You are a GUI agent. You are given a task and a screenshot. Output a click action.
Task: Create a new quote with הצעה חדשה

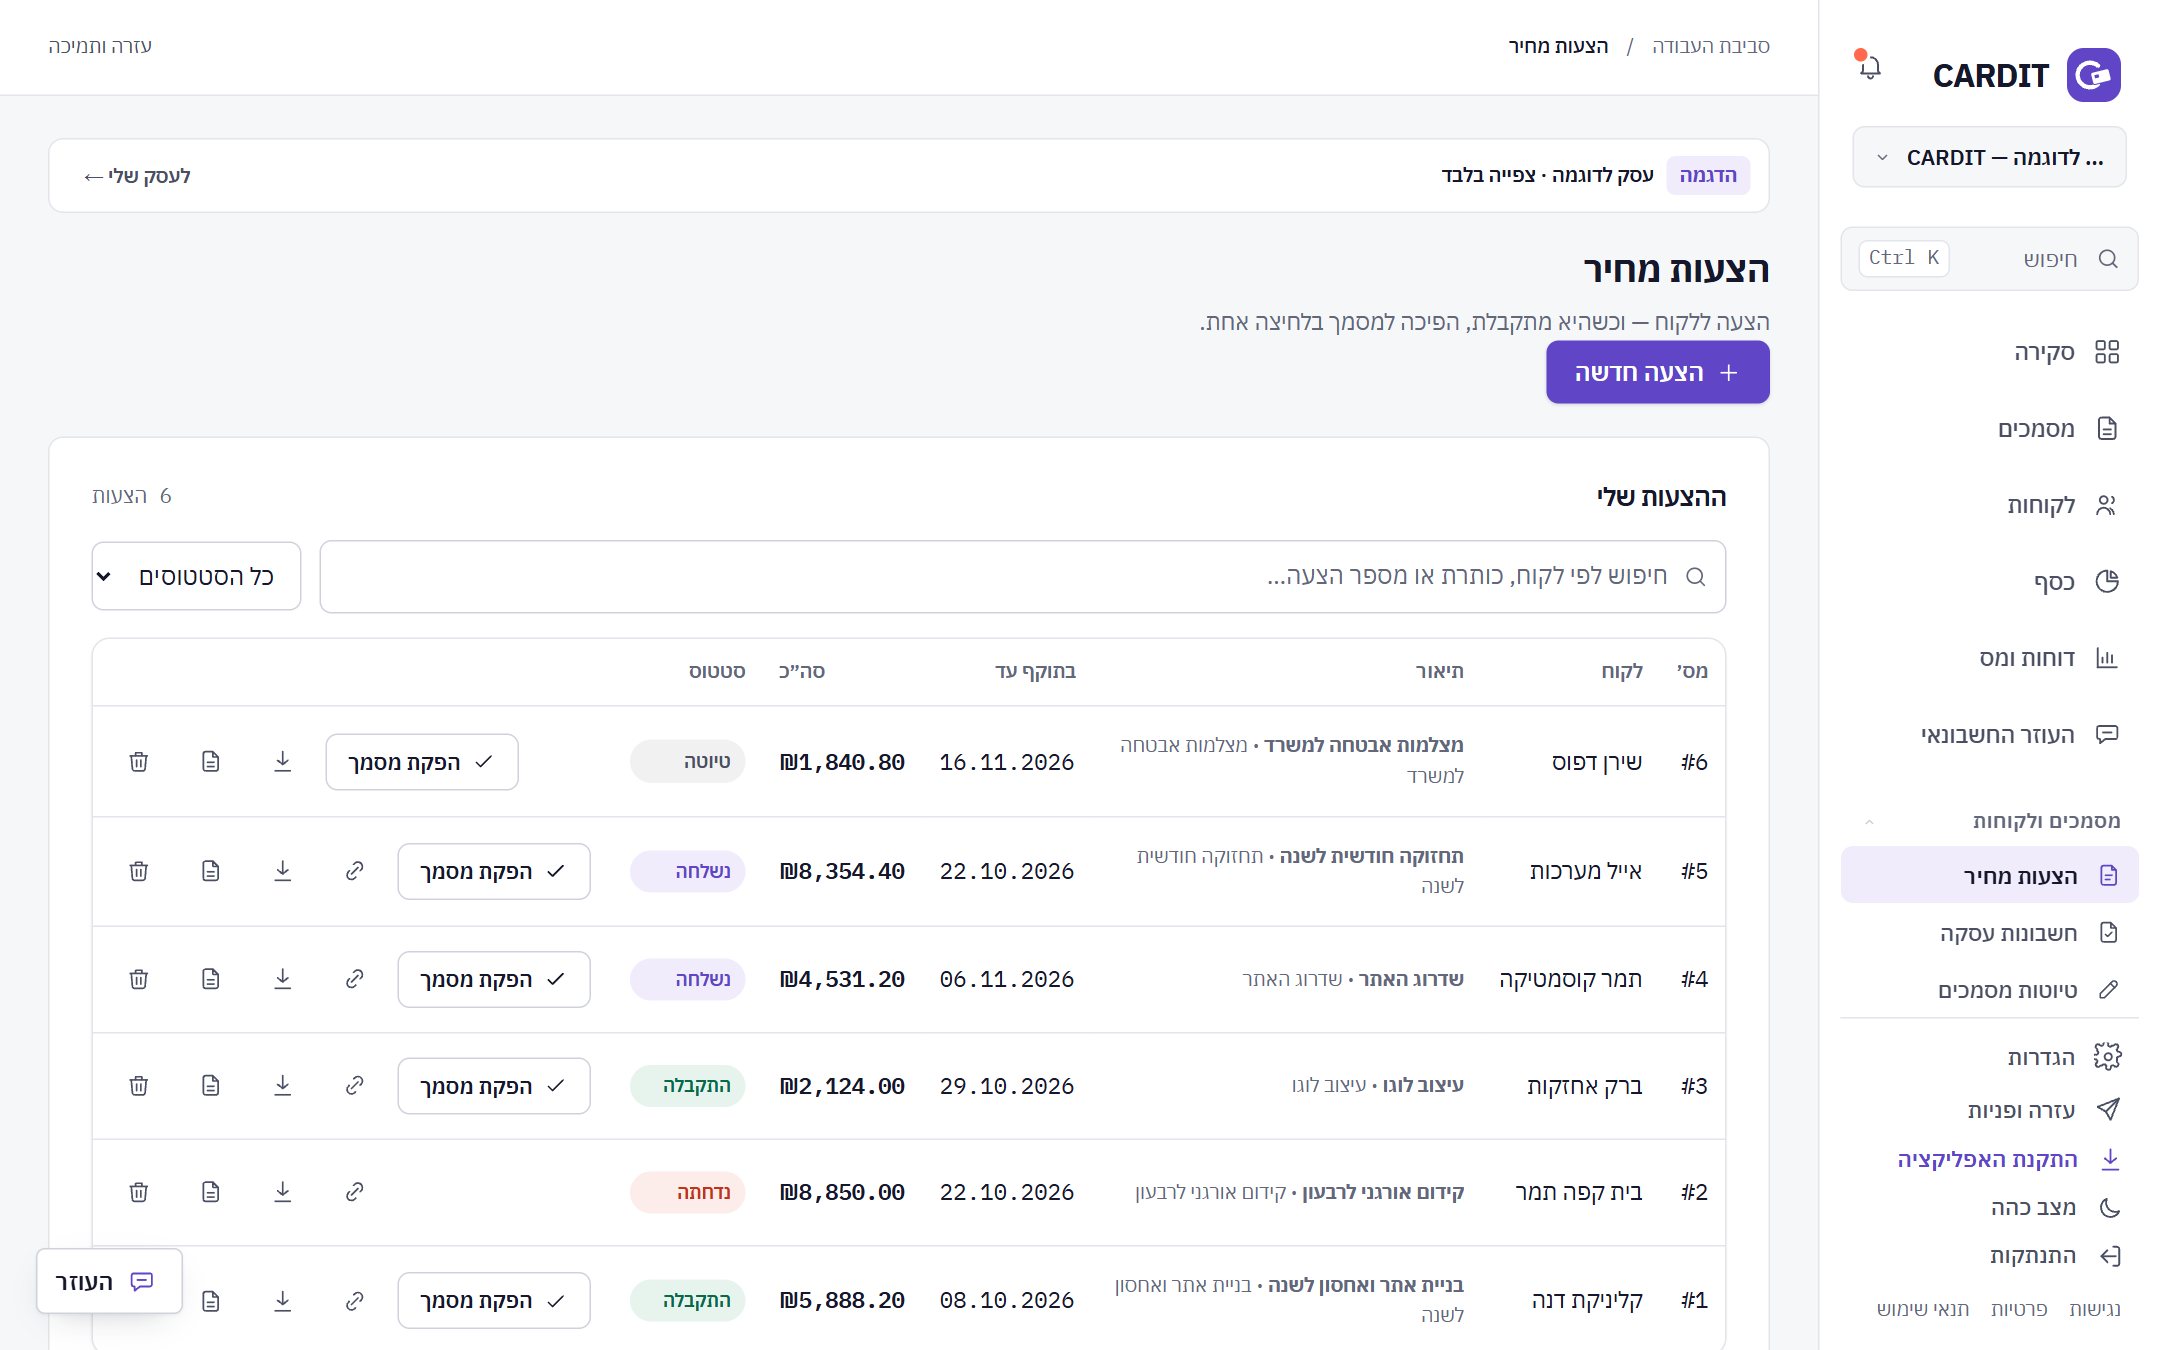pyautogui.click(x=1657, y=372)
